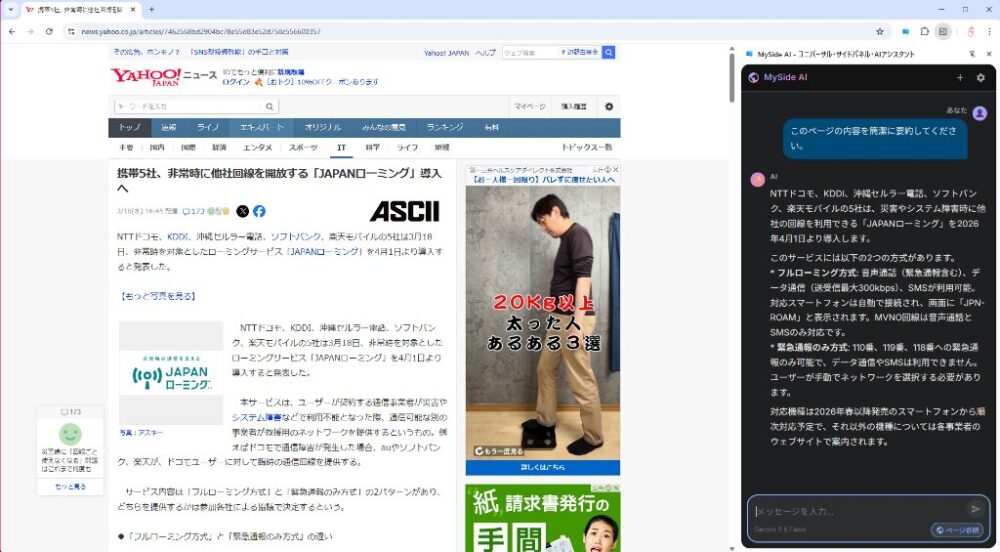This screenshot has height=552, width=1000.
Task: Click the Yahoo News settings gear icon
Action: tap(608, 106)
